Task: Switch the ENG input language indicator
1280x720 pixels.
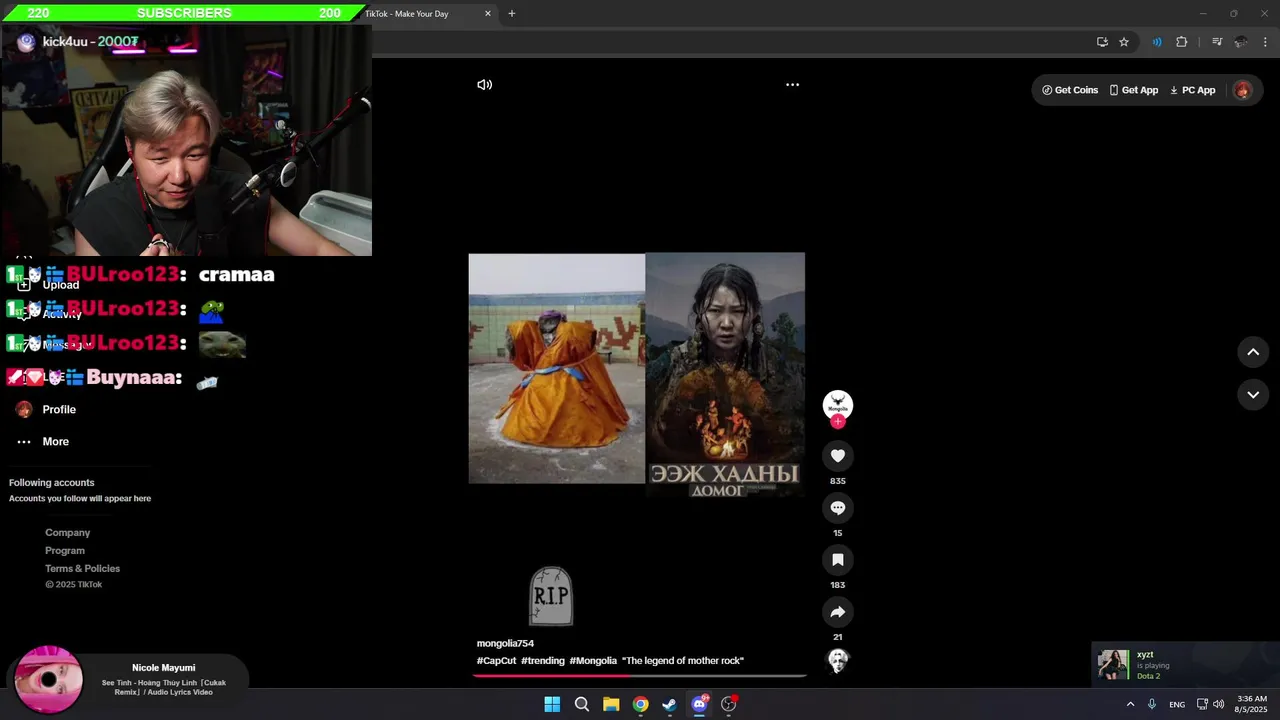Action: 1177,704
